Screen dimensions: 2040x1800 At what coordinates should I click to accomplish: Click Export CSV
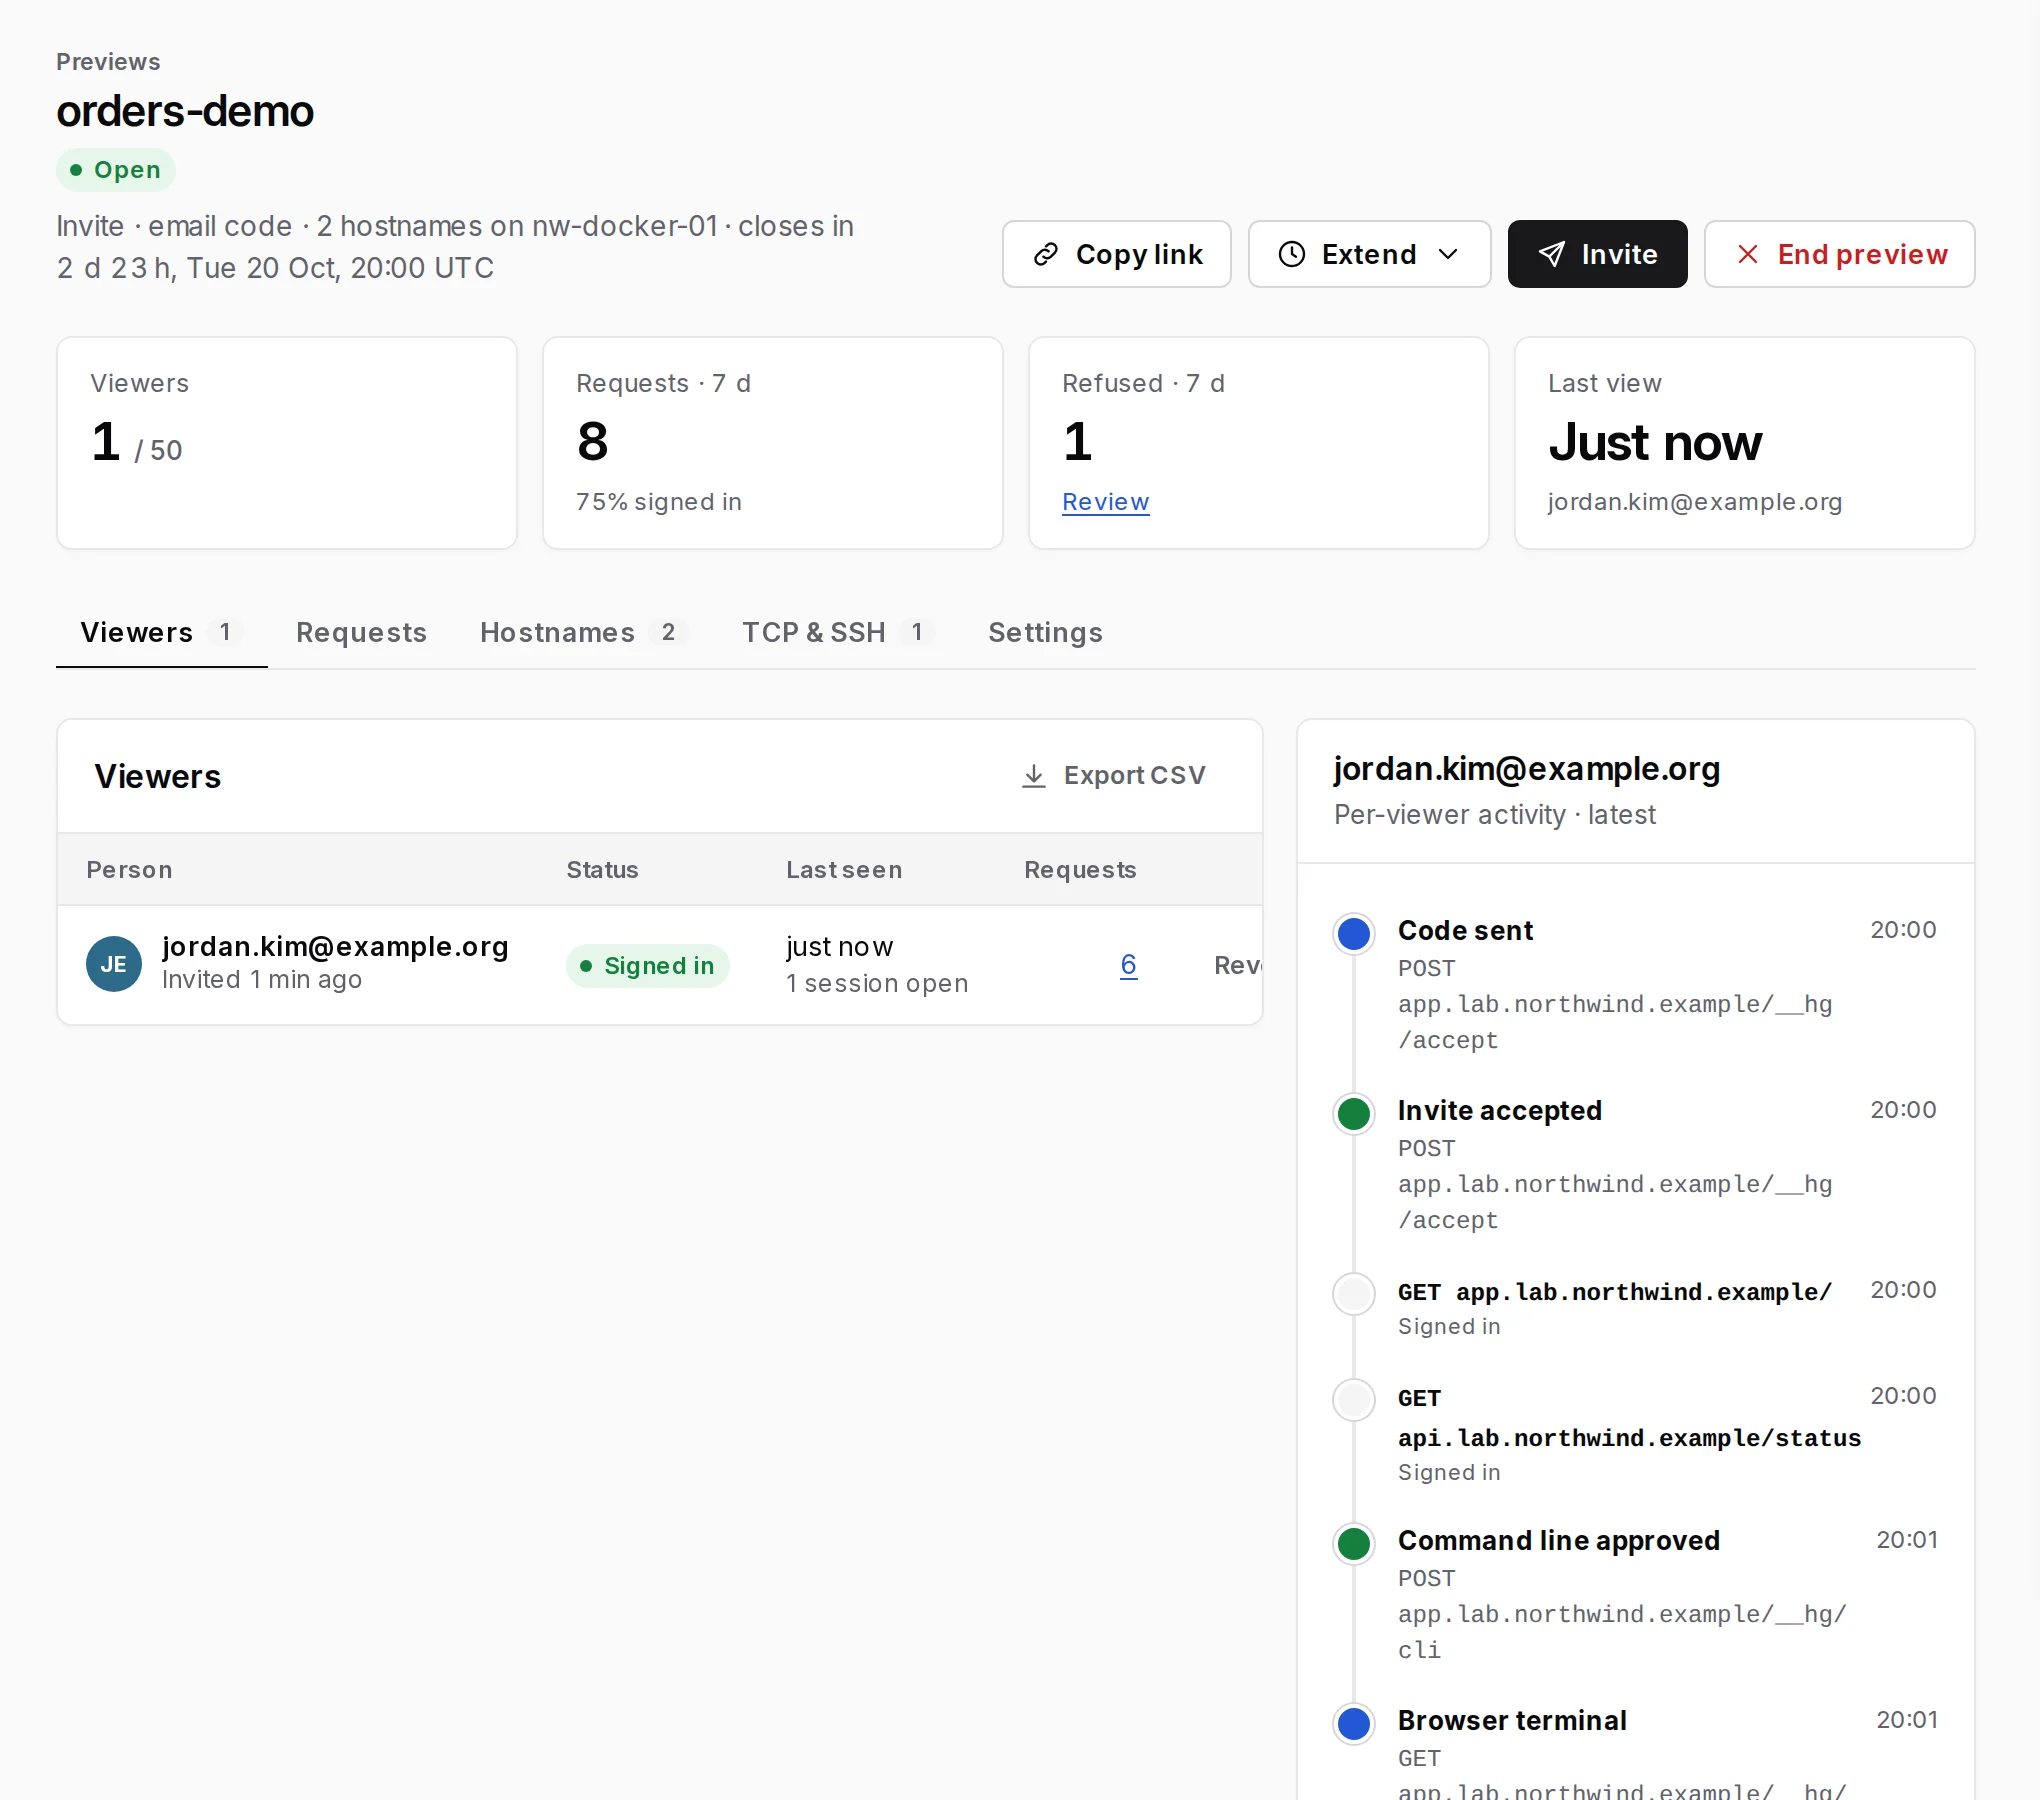1114,776
